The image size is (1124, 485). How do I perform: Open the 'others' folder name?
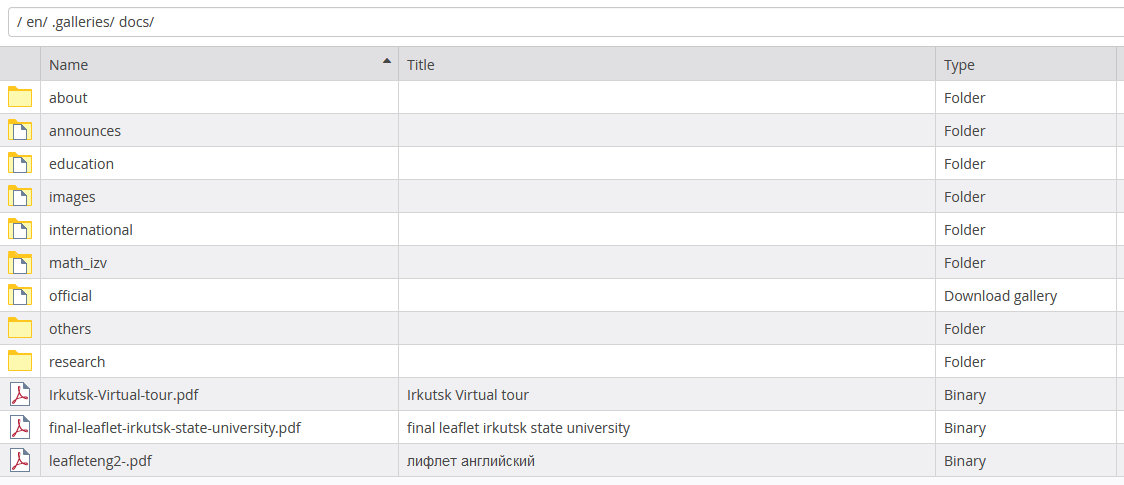[70, 329]
